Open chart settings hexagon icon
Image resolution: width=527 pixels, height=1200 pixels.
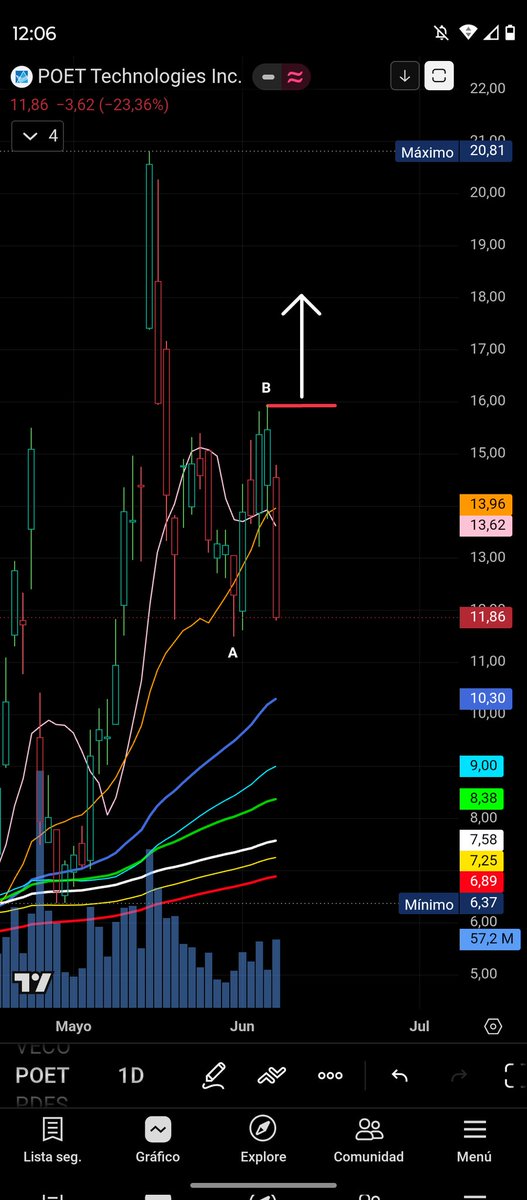(493, 1027)
